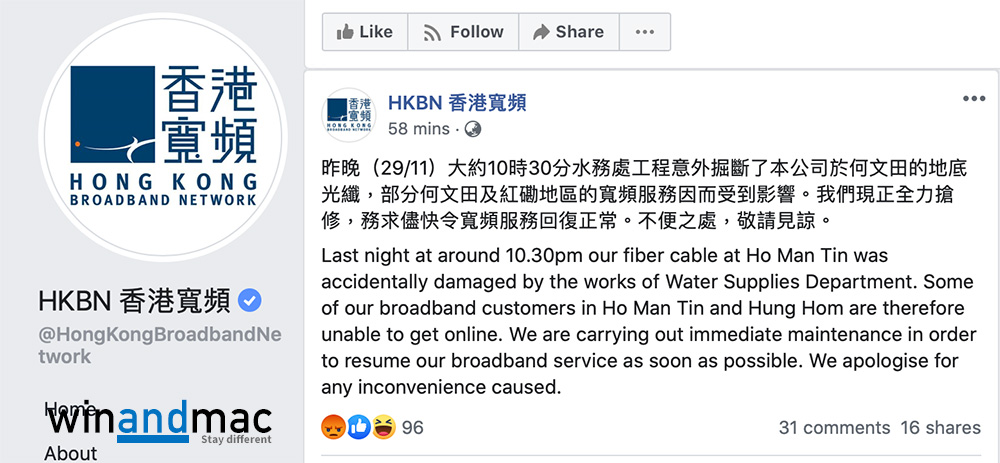Open the About tab in sidebar

pyautogui.click(x=70, y=453)
